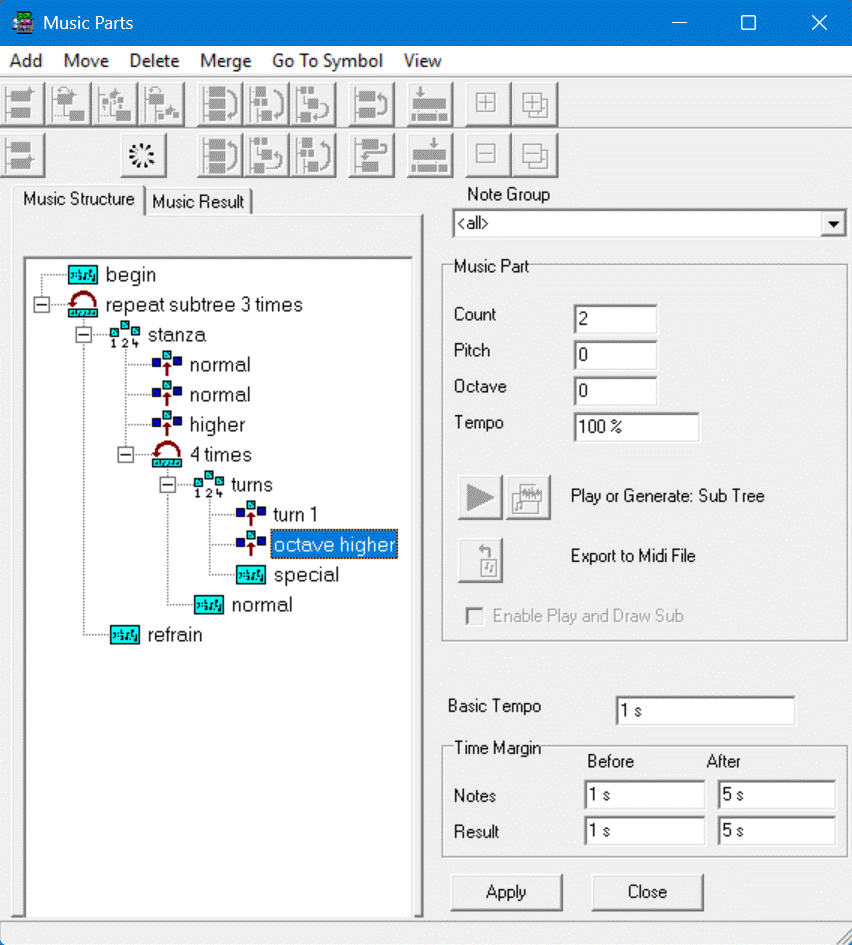
Task: Enable the Play and Draw Sub checkbox
Action: click(x=475, y=616)
